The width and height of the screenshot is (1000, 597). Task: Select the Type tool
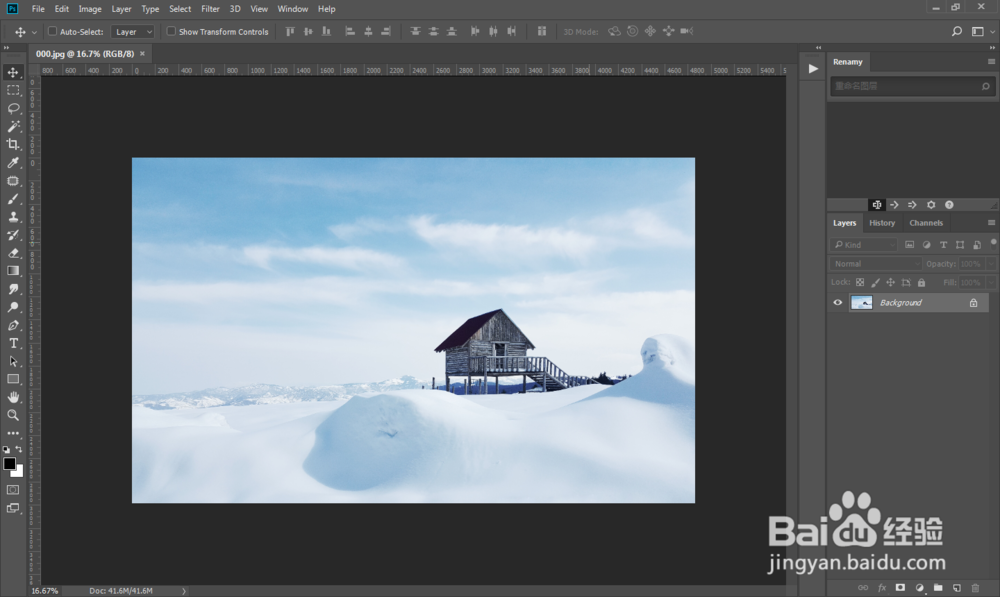pos(14,342)
